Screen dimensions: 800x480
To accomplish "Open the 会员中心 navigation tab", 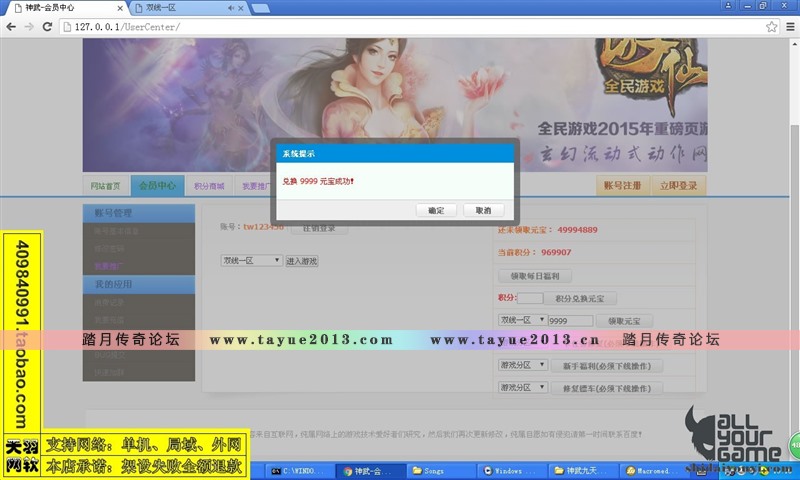I will click(157, 185).
